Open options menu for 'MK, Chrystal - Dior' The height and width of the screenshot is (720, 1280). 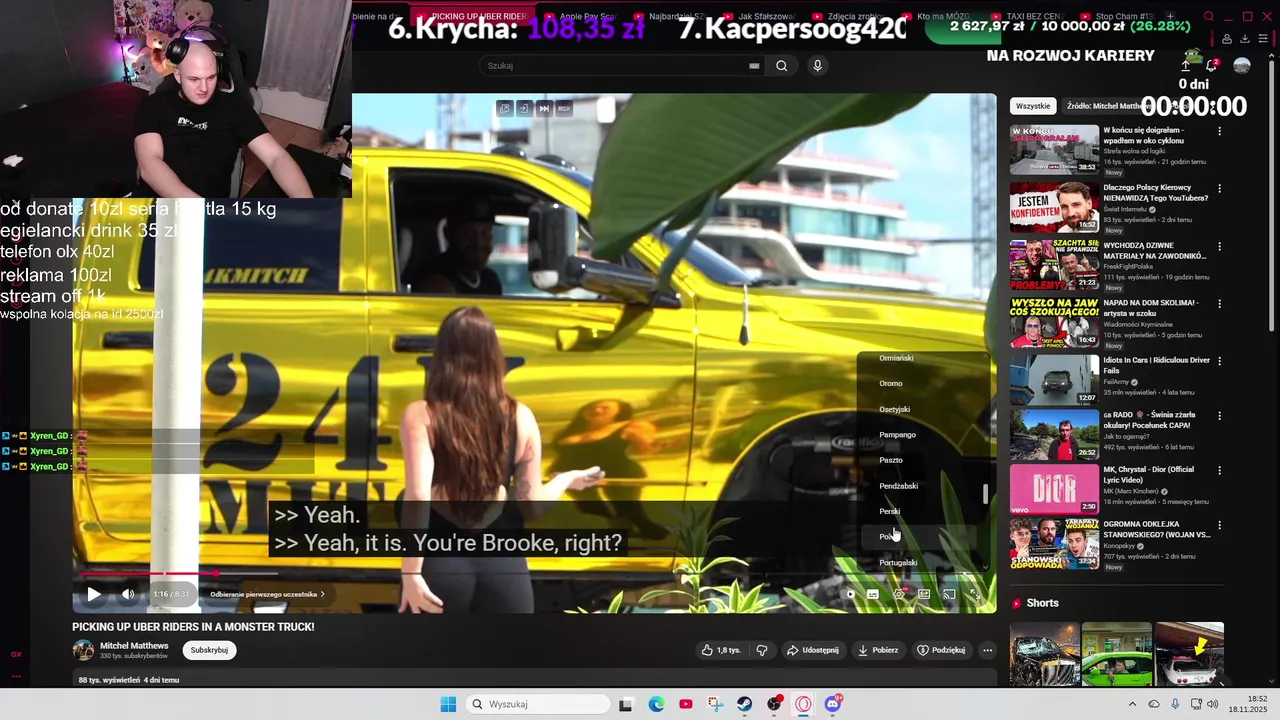coord(1219,470)
